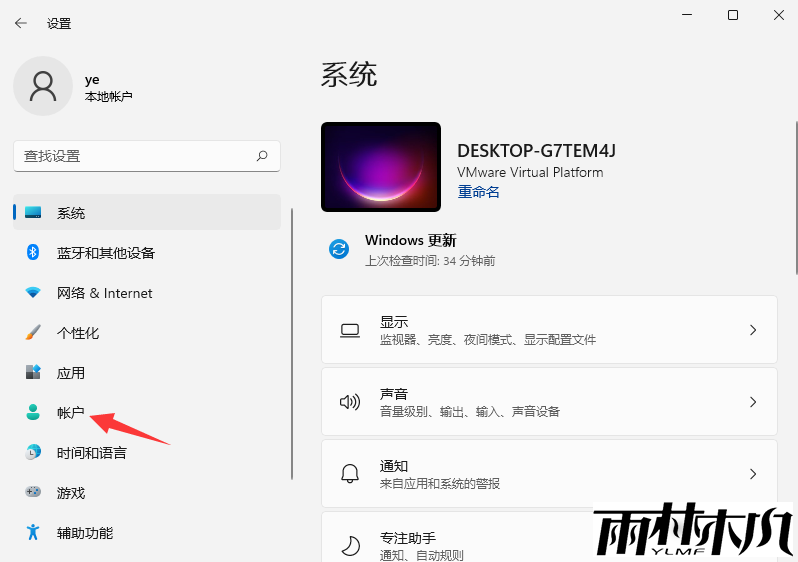Click the Bluetooth icon in the sidebar
This screenshot has width=798, height=562.
[x=33, y=253]
